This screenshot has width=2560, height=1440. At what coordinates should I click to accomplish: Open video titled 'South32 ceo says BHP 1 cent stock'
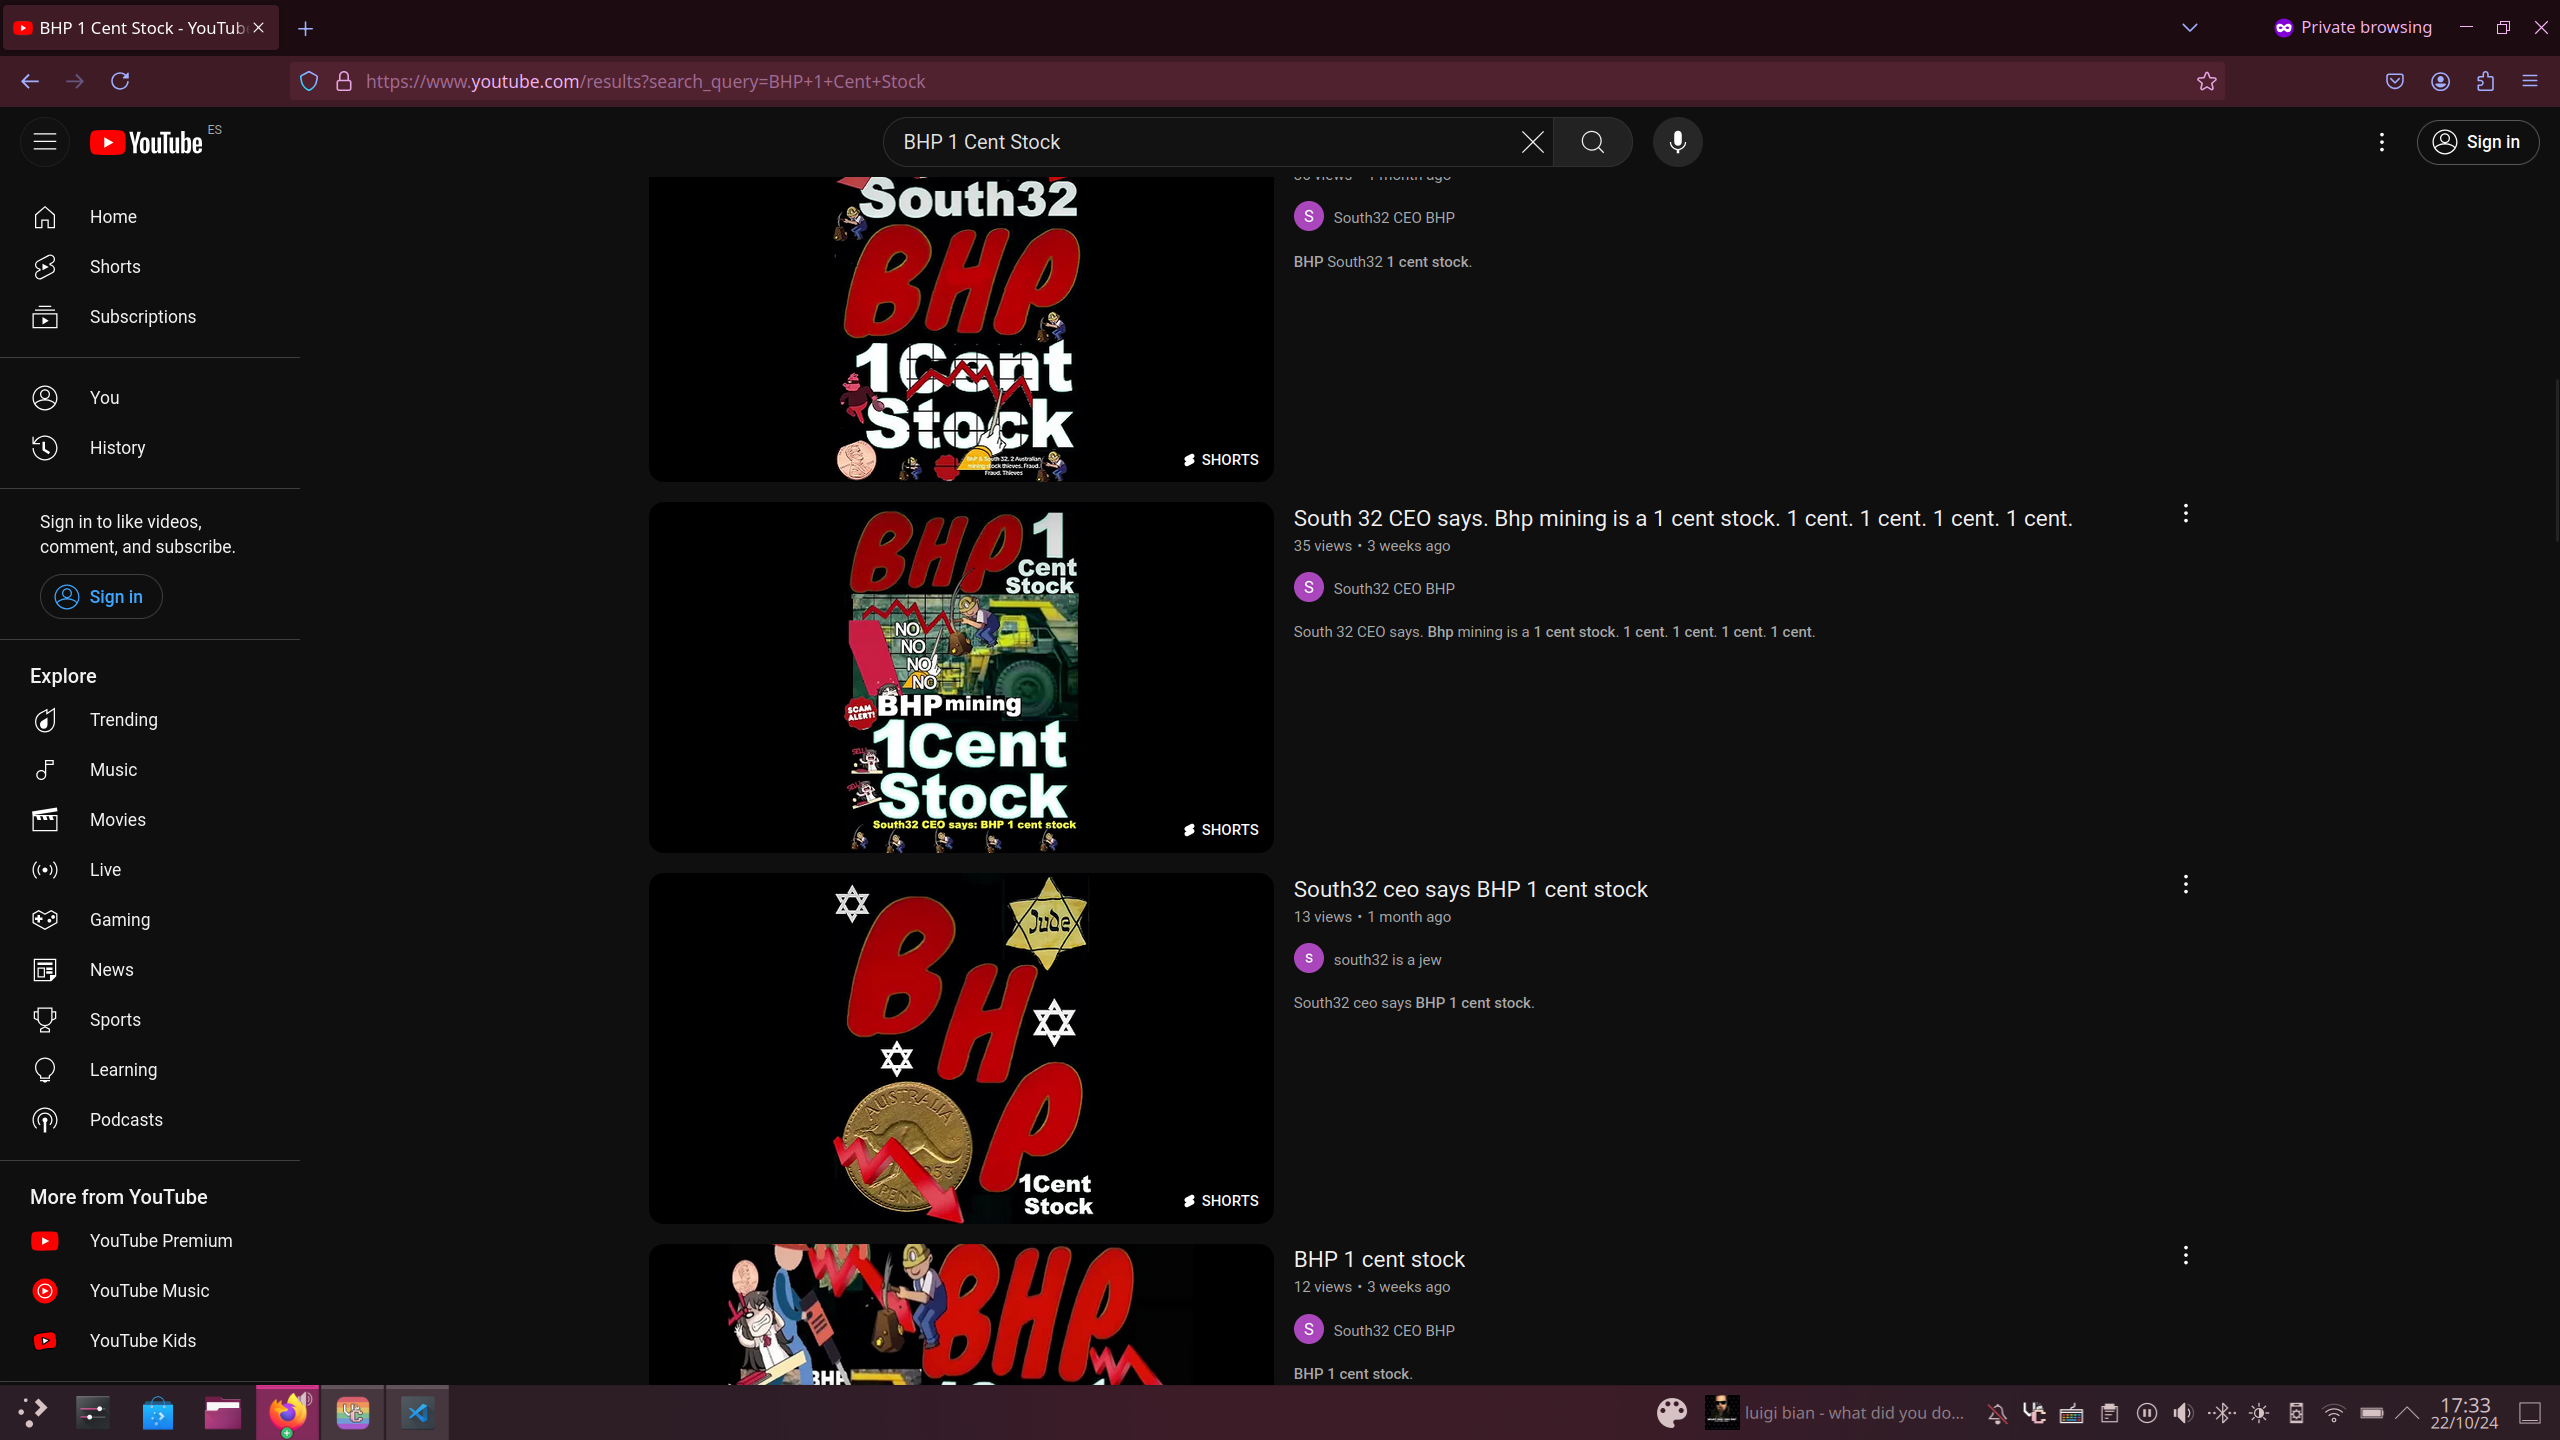pyautogui.click(x=1470, y=889)
